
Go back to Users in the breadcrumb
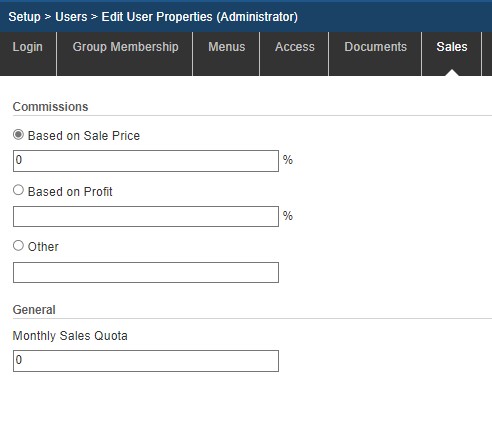pyautogui.click(x=71, y=17)
